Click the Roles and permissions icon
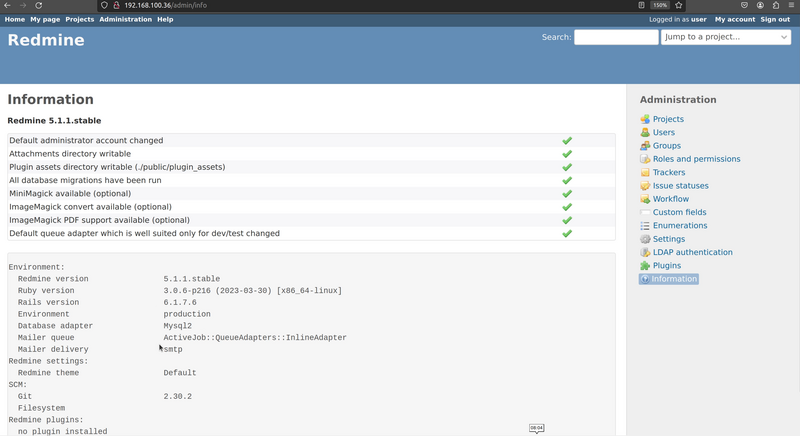 [x=645, y=159]
